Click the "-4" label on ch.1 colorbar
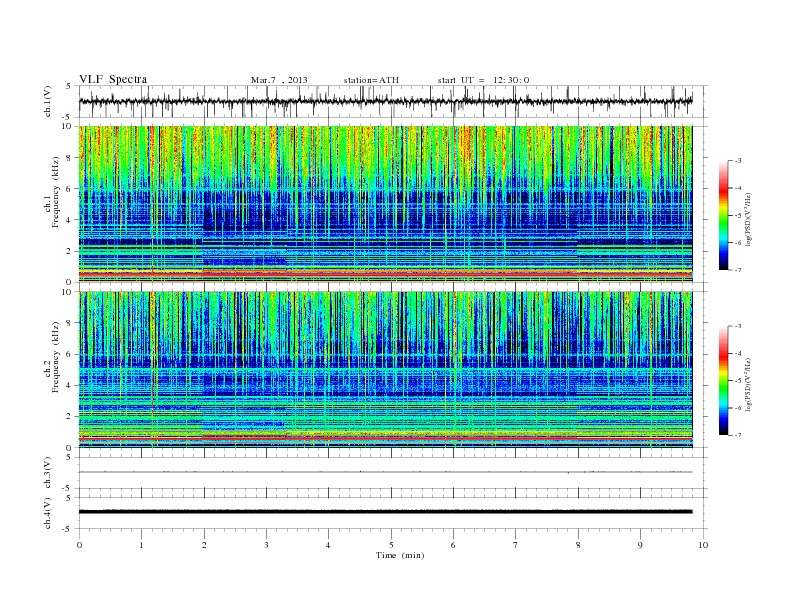 pos(737,188)
